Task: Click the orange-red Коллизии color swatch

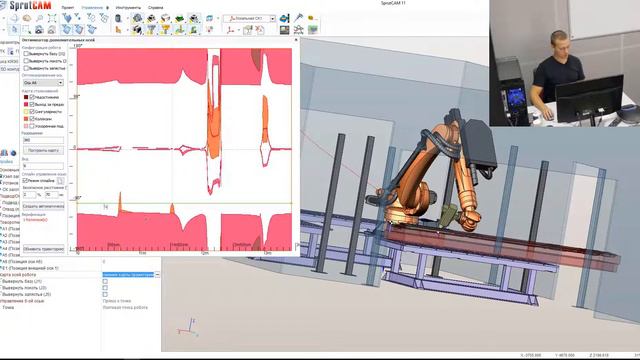Action: 26,119
